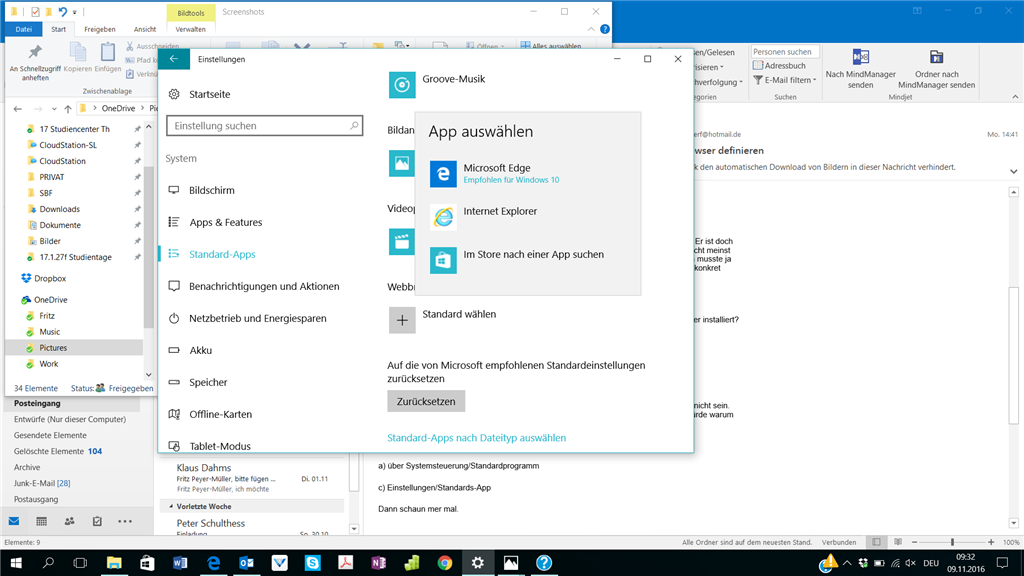Open Microsoft Edge from the taskbar
The image size is (1024, 576).
click(214, 562)
